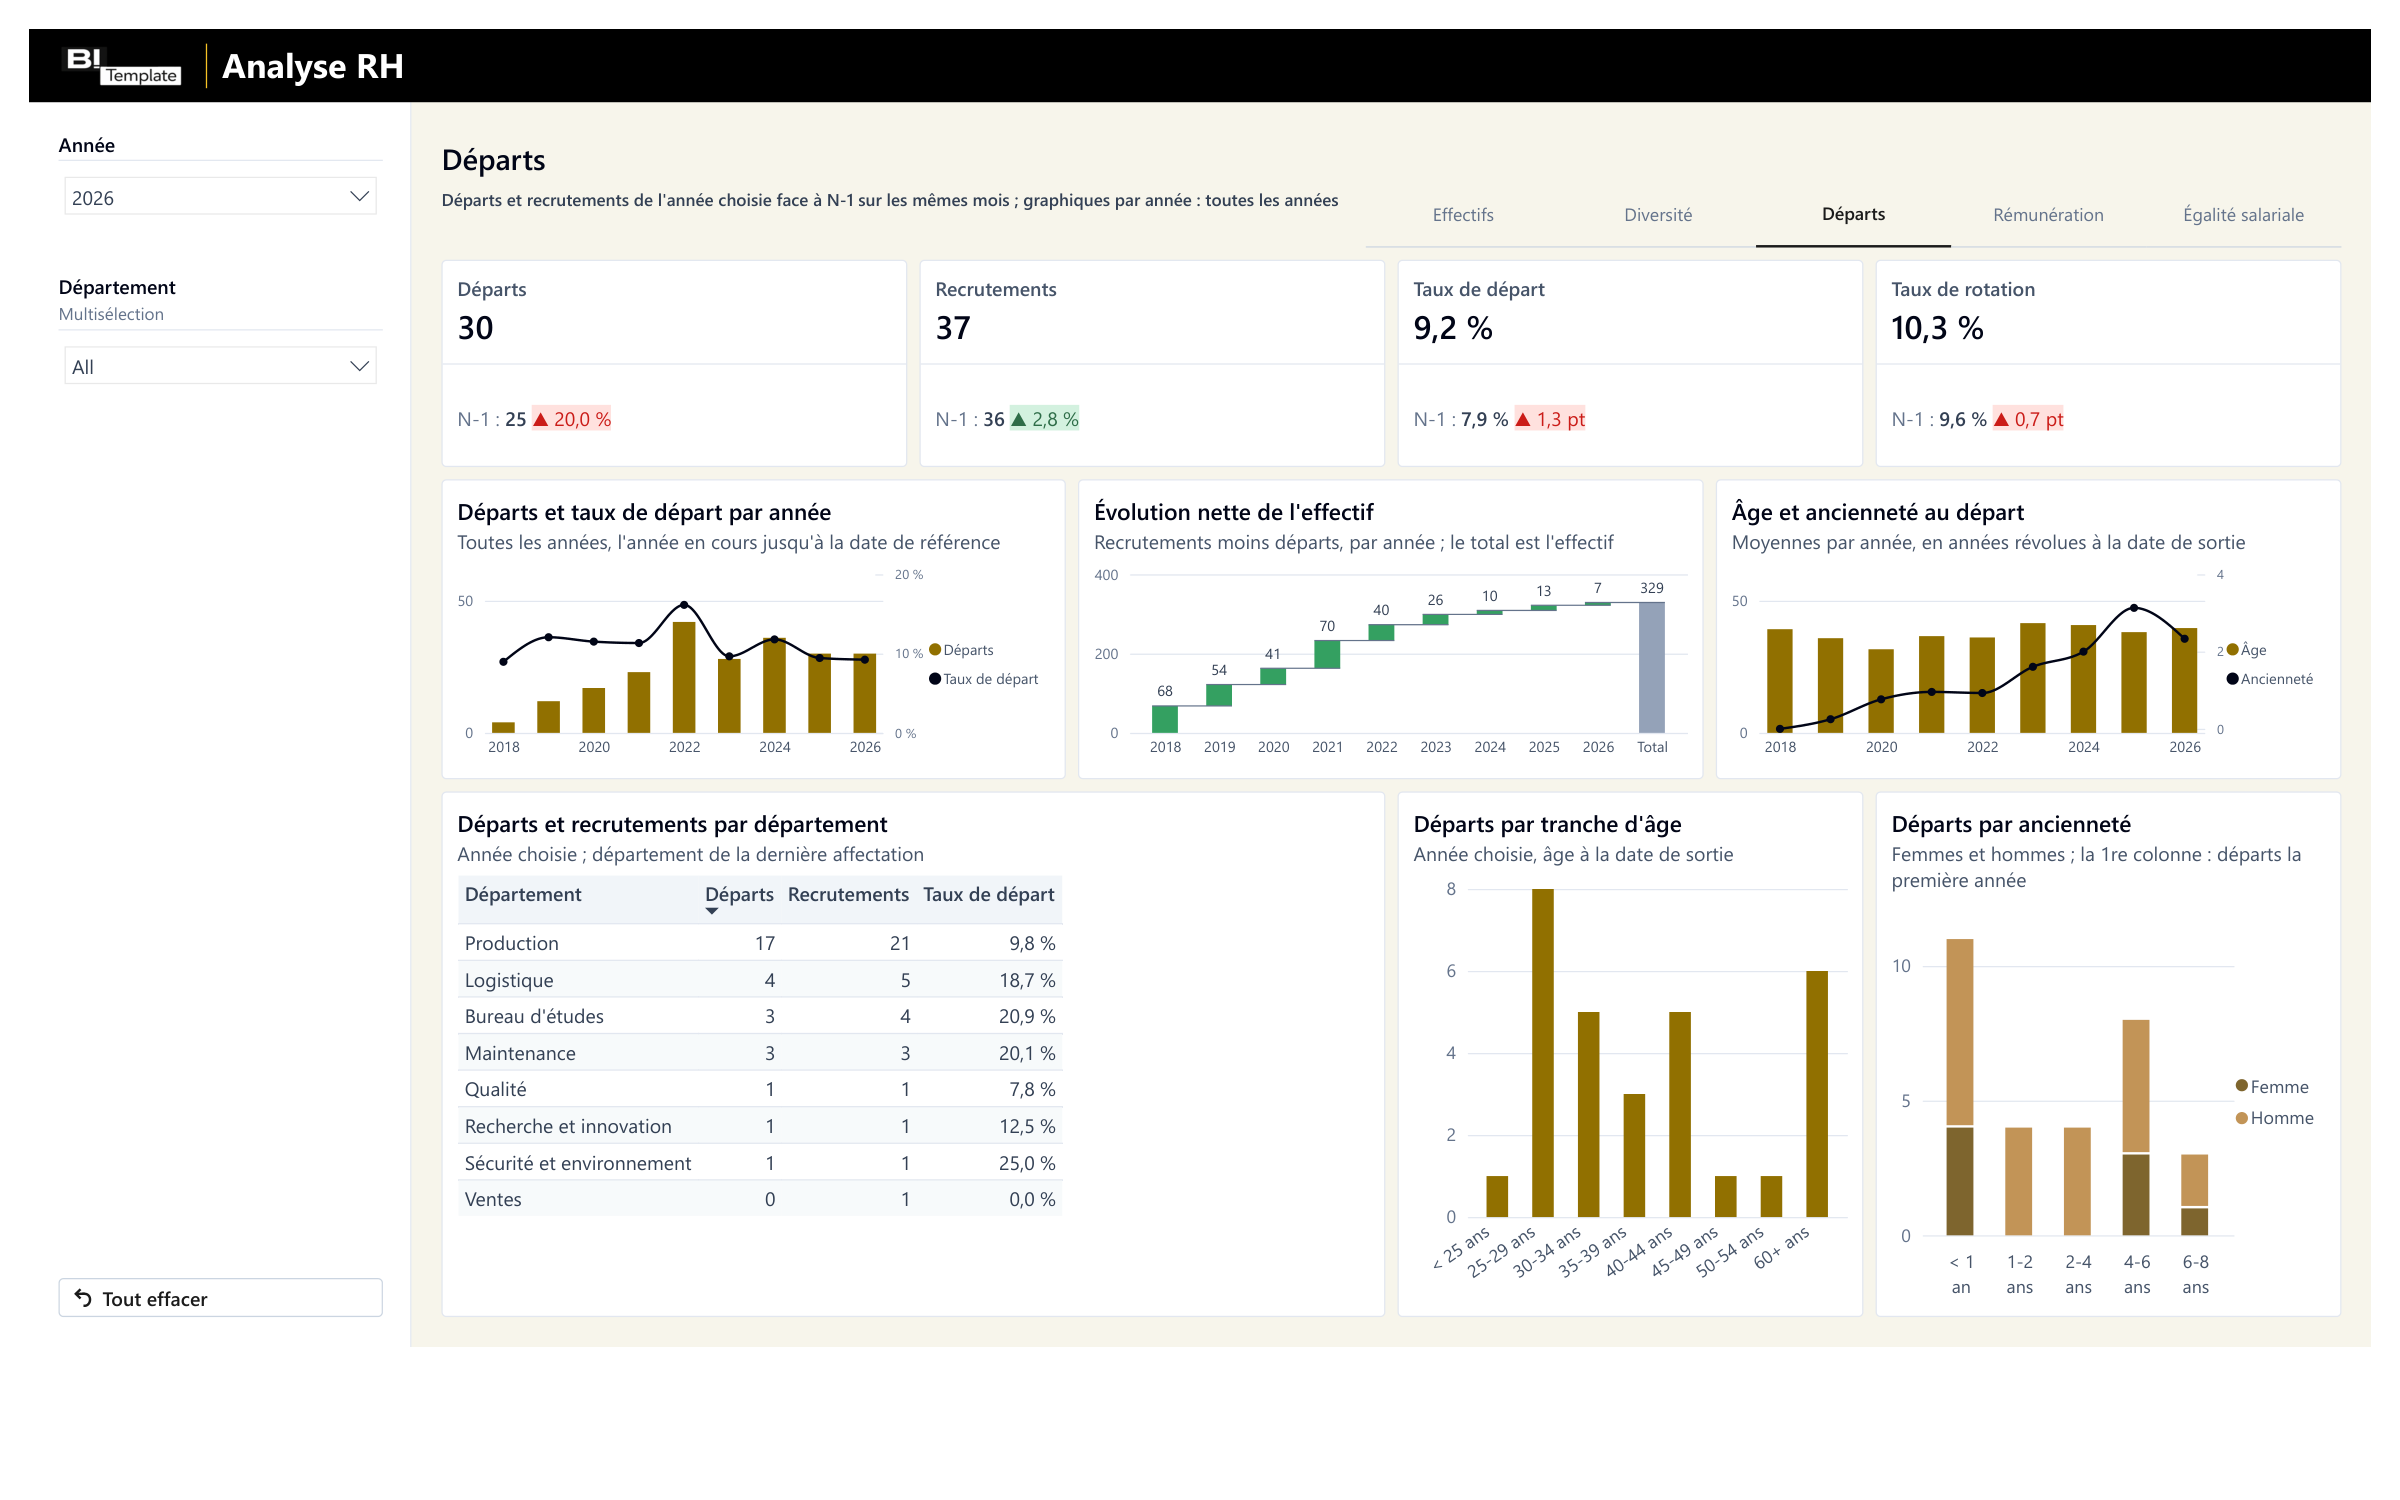Viewport: 2400px width, 1500px height.
Task: Go to the Rémunération tab
Action: click(x=2048, y=215)
